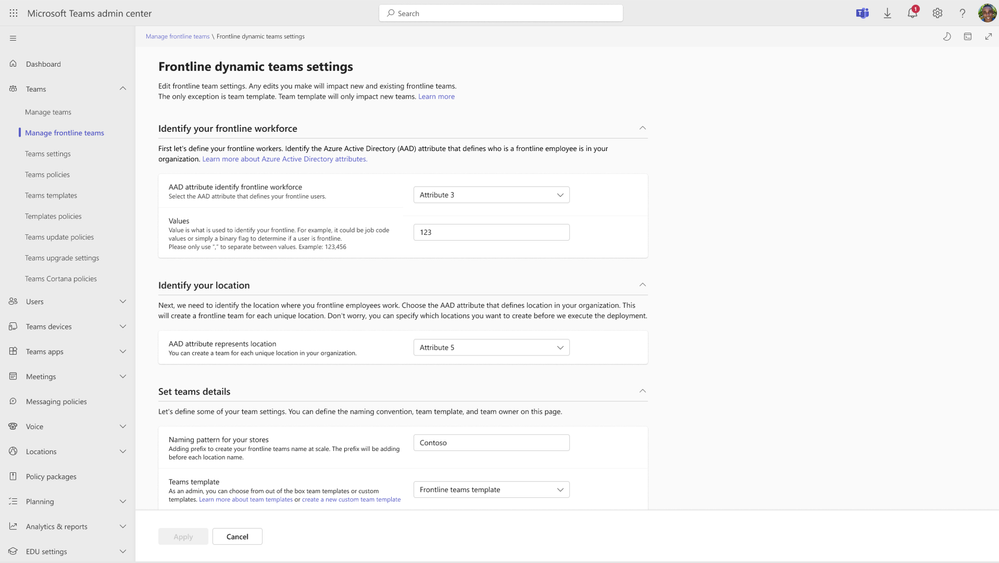Select Teams policies in the sidebar
999x563 pixels.
(47, 174)
